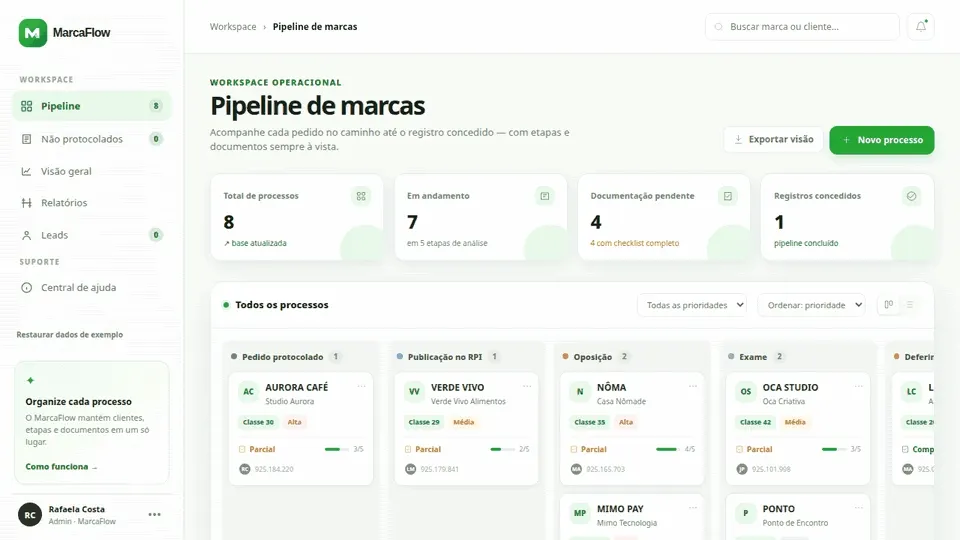Click the Pipeline de marcas breadcrumb
This screenshot has width=960, height=540.
[x=315, y=27]
